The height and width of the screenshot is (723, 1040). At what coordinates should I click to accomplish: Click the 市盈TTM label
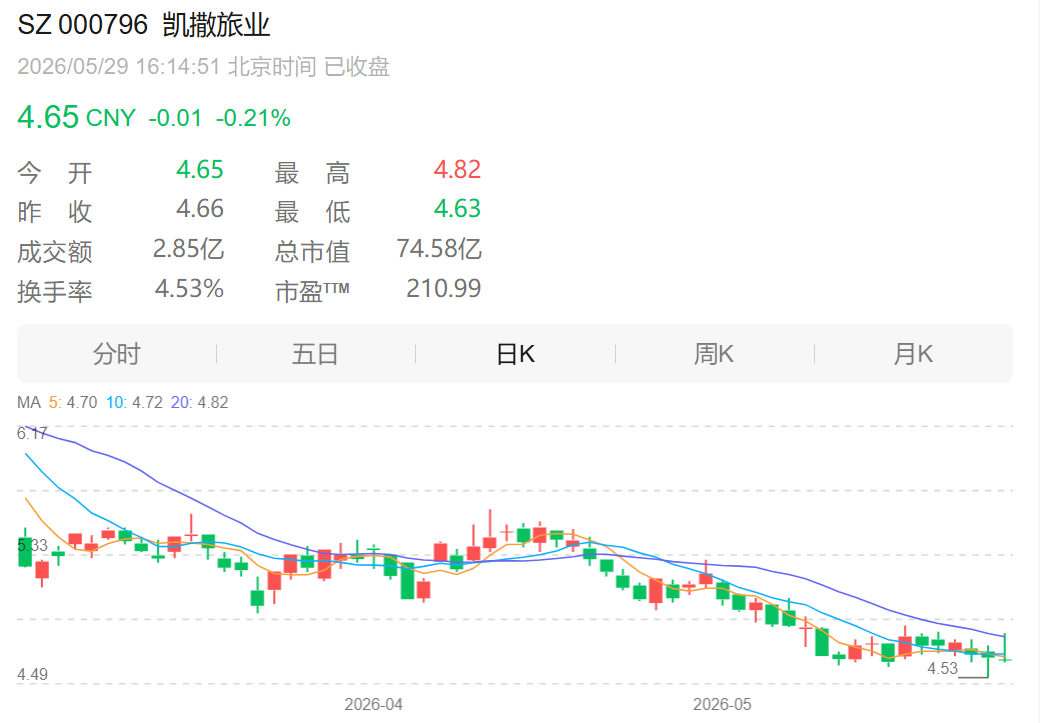click(x=312, y=291)
